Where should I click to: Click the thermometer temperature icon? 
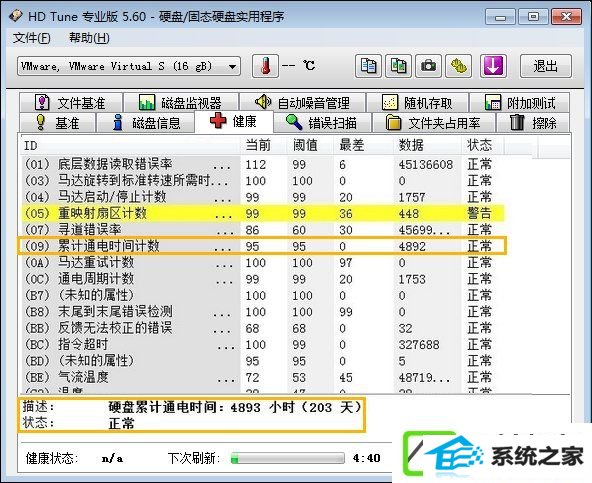[x=265, y=66]
